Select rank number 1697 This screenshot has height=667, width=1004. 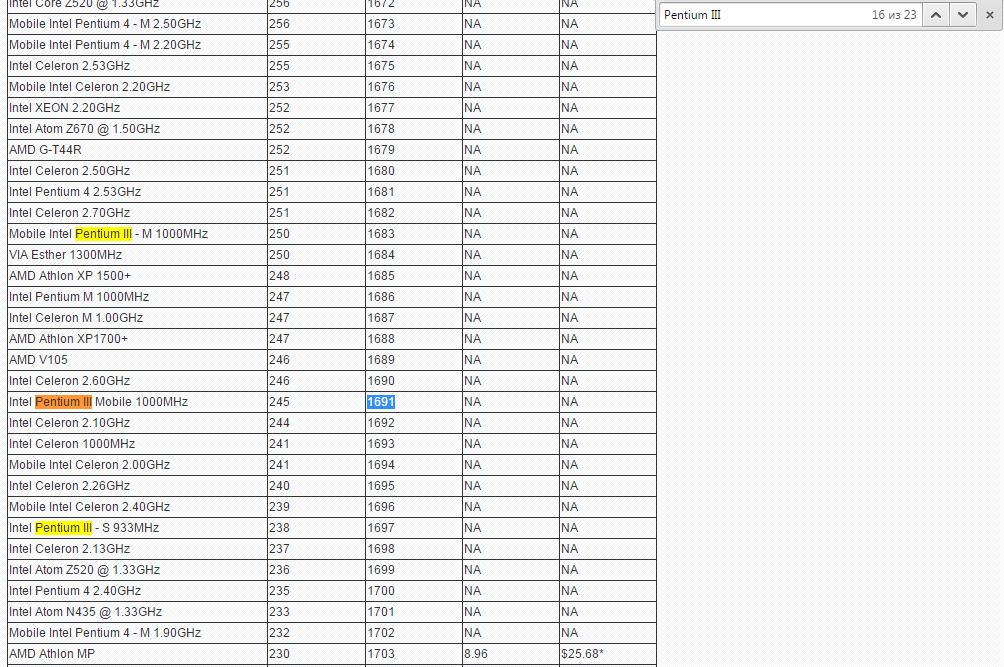[x=414, y=528]
